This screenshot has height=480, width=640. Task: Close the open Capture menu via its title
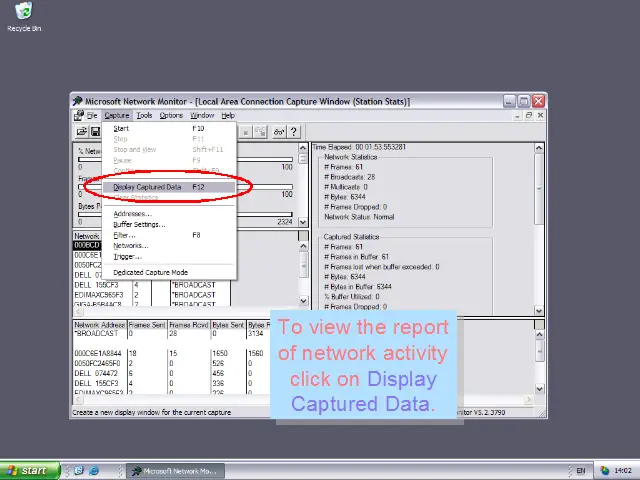[117, 116]
